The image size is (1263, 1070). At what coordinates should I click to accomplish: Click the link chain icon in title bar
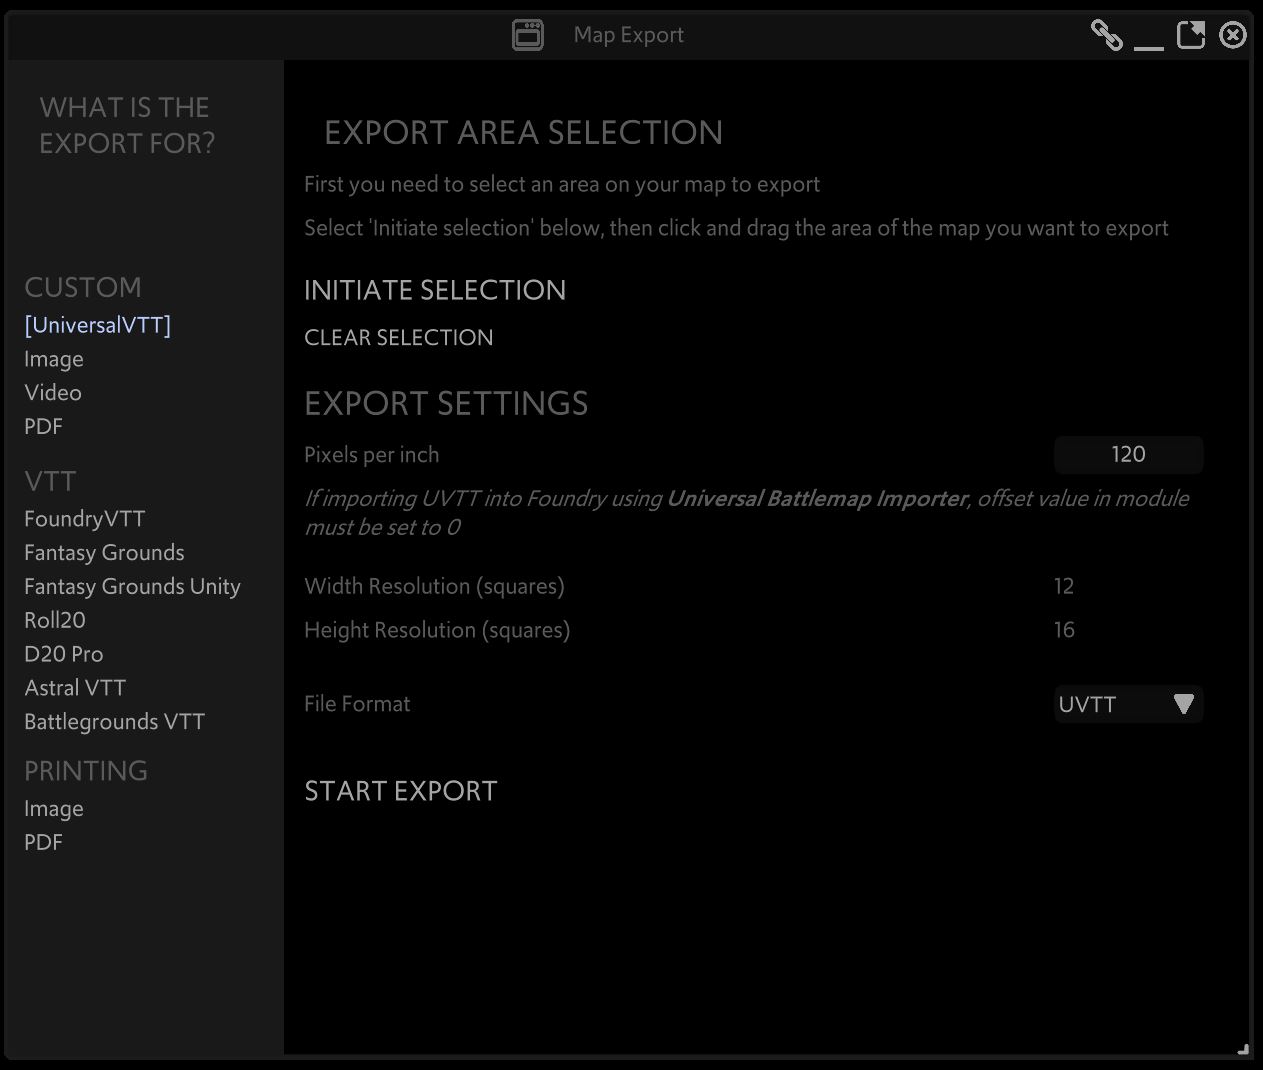click(1106, 35)
